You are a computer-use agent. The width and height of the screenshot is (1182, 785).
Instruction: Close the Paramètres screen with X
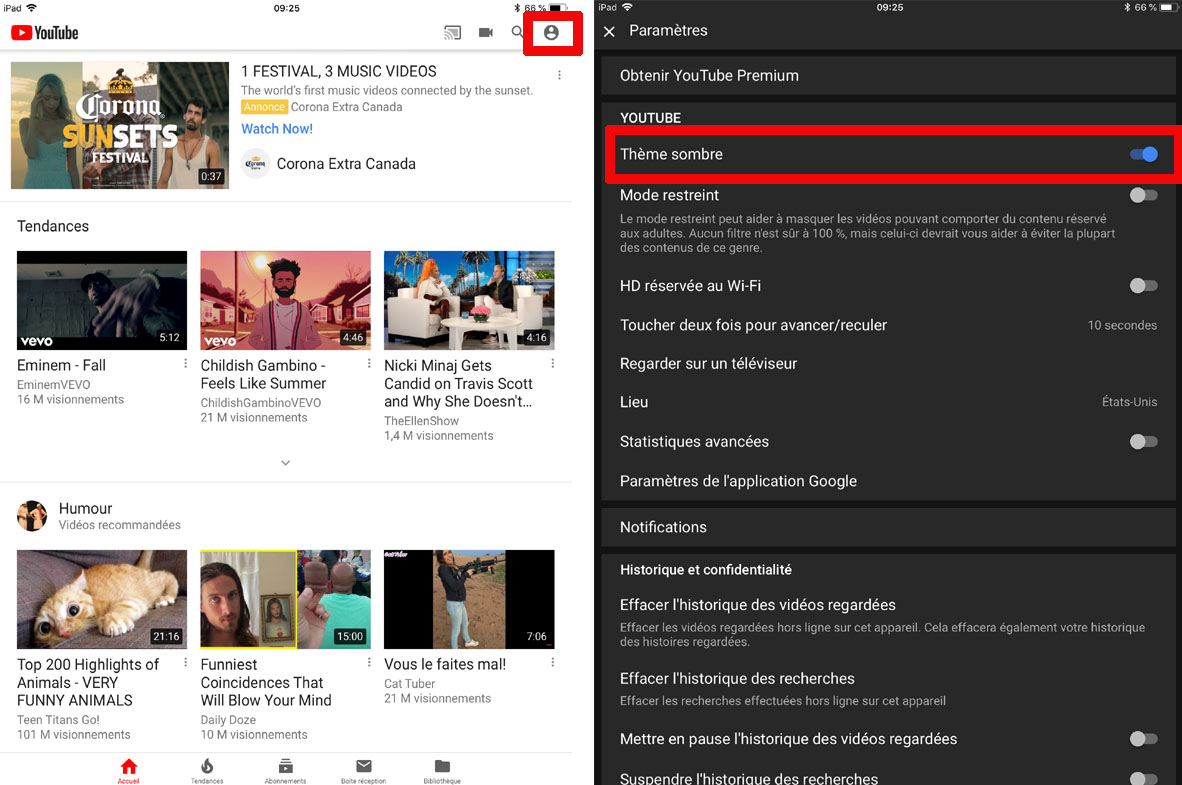(609, 31)
